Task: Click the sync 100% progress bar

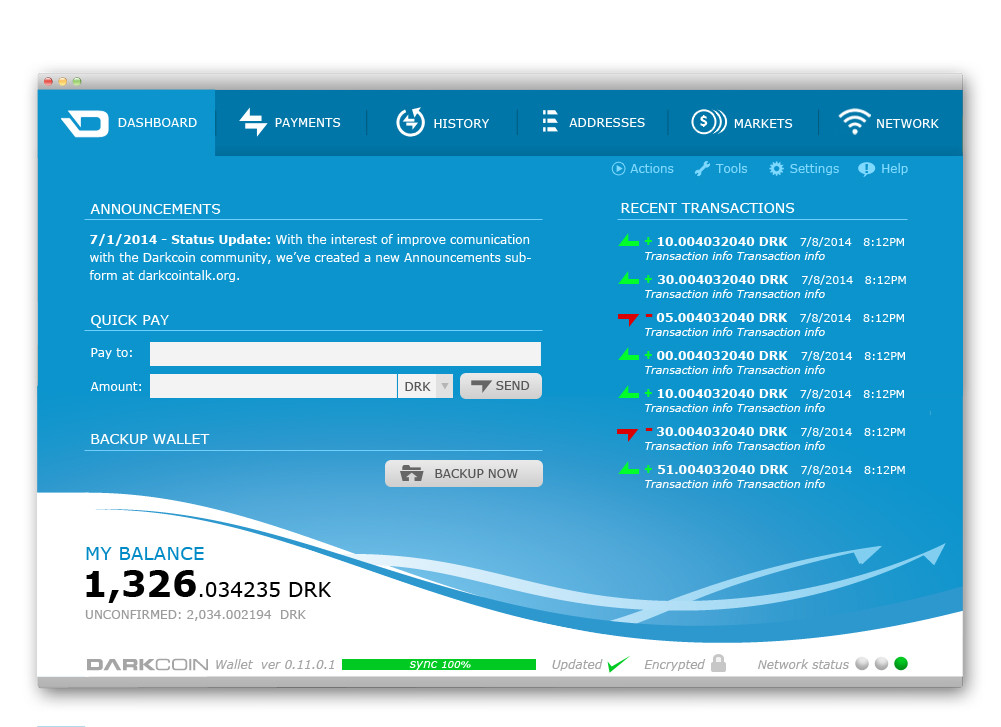Action: point(439,664)
